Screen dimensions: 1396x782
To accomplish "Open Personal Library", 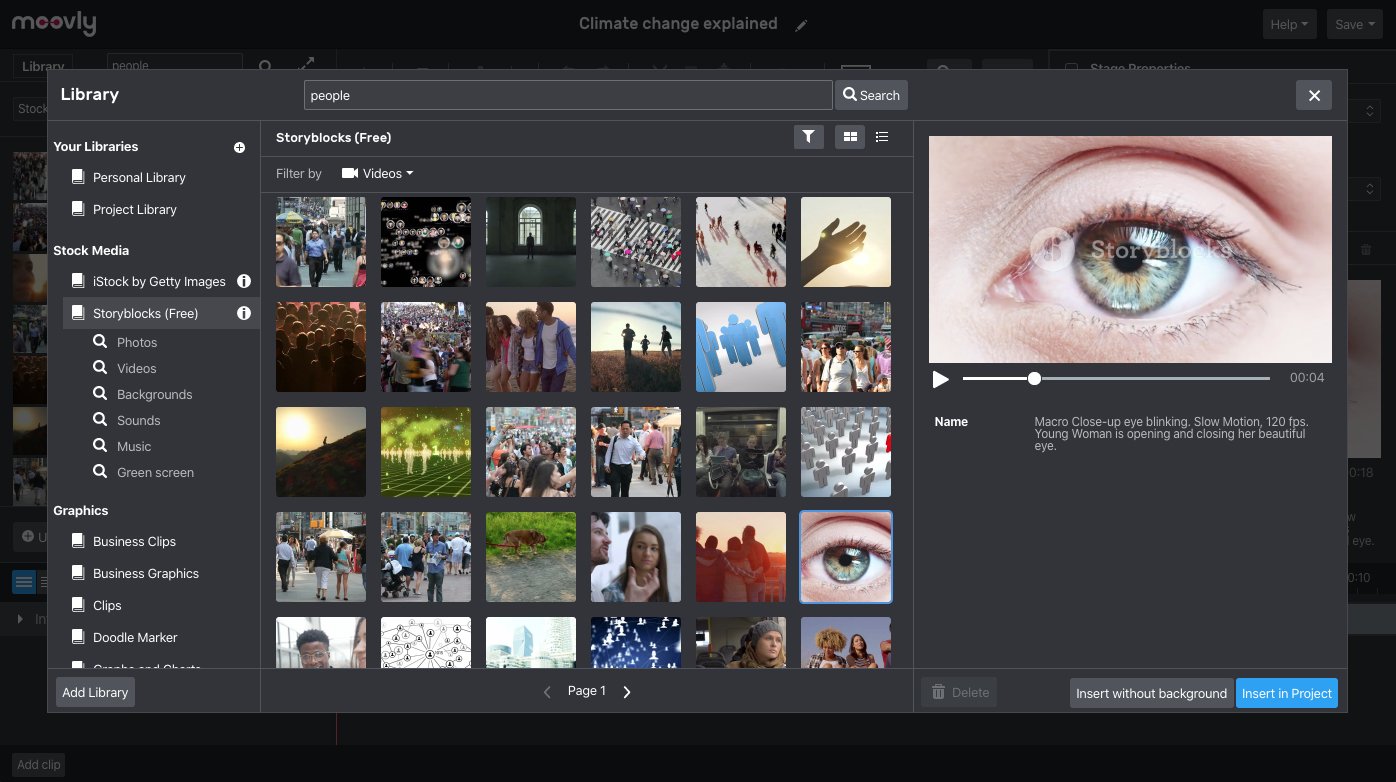I will click(x=139, y=177).
